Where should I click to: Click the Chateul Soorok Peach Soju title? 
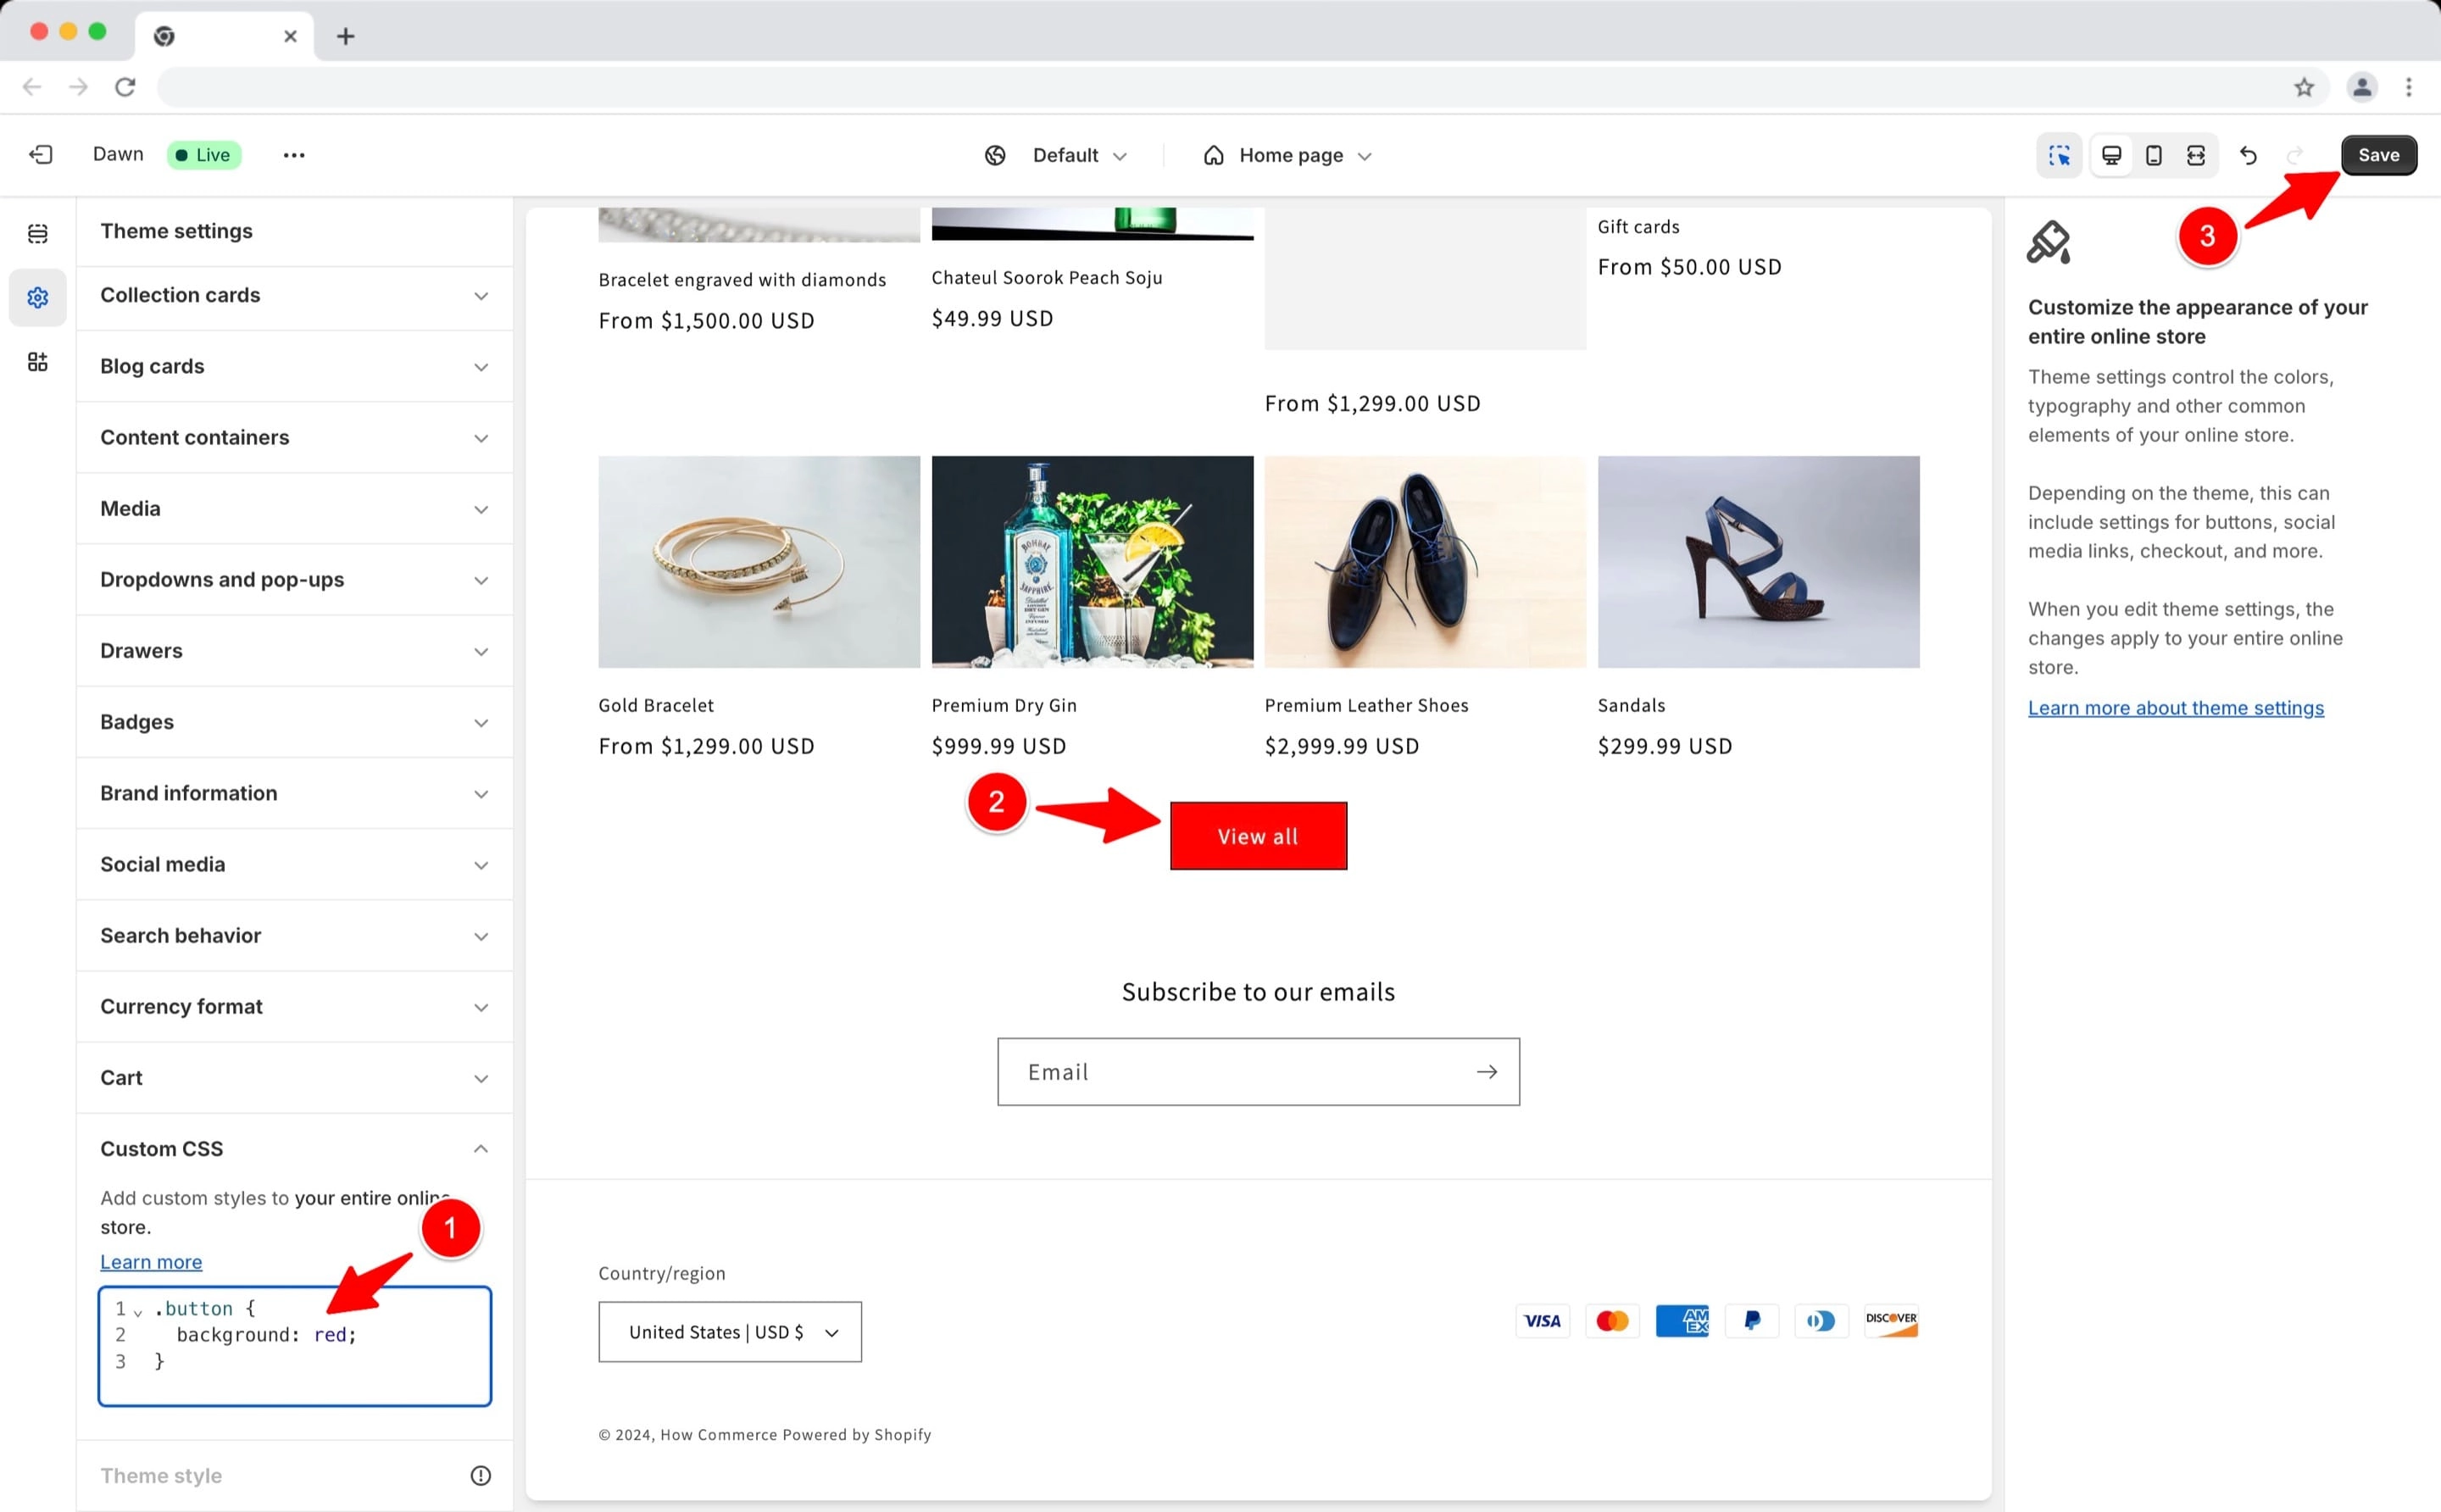(x=1047, y=278)
